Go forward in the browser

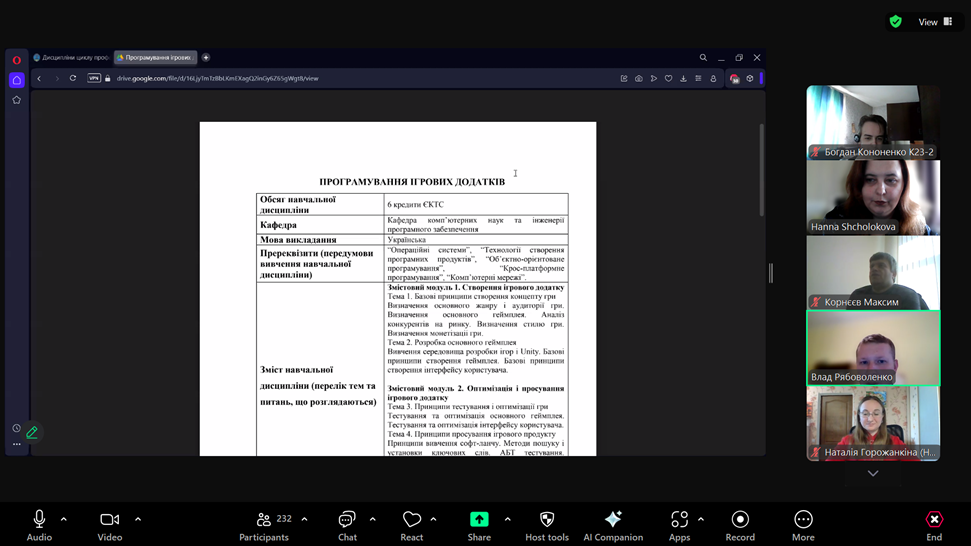[56, 79]
